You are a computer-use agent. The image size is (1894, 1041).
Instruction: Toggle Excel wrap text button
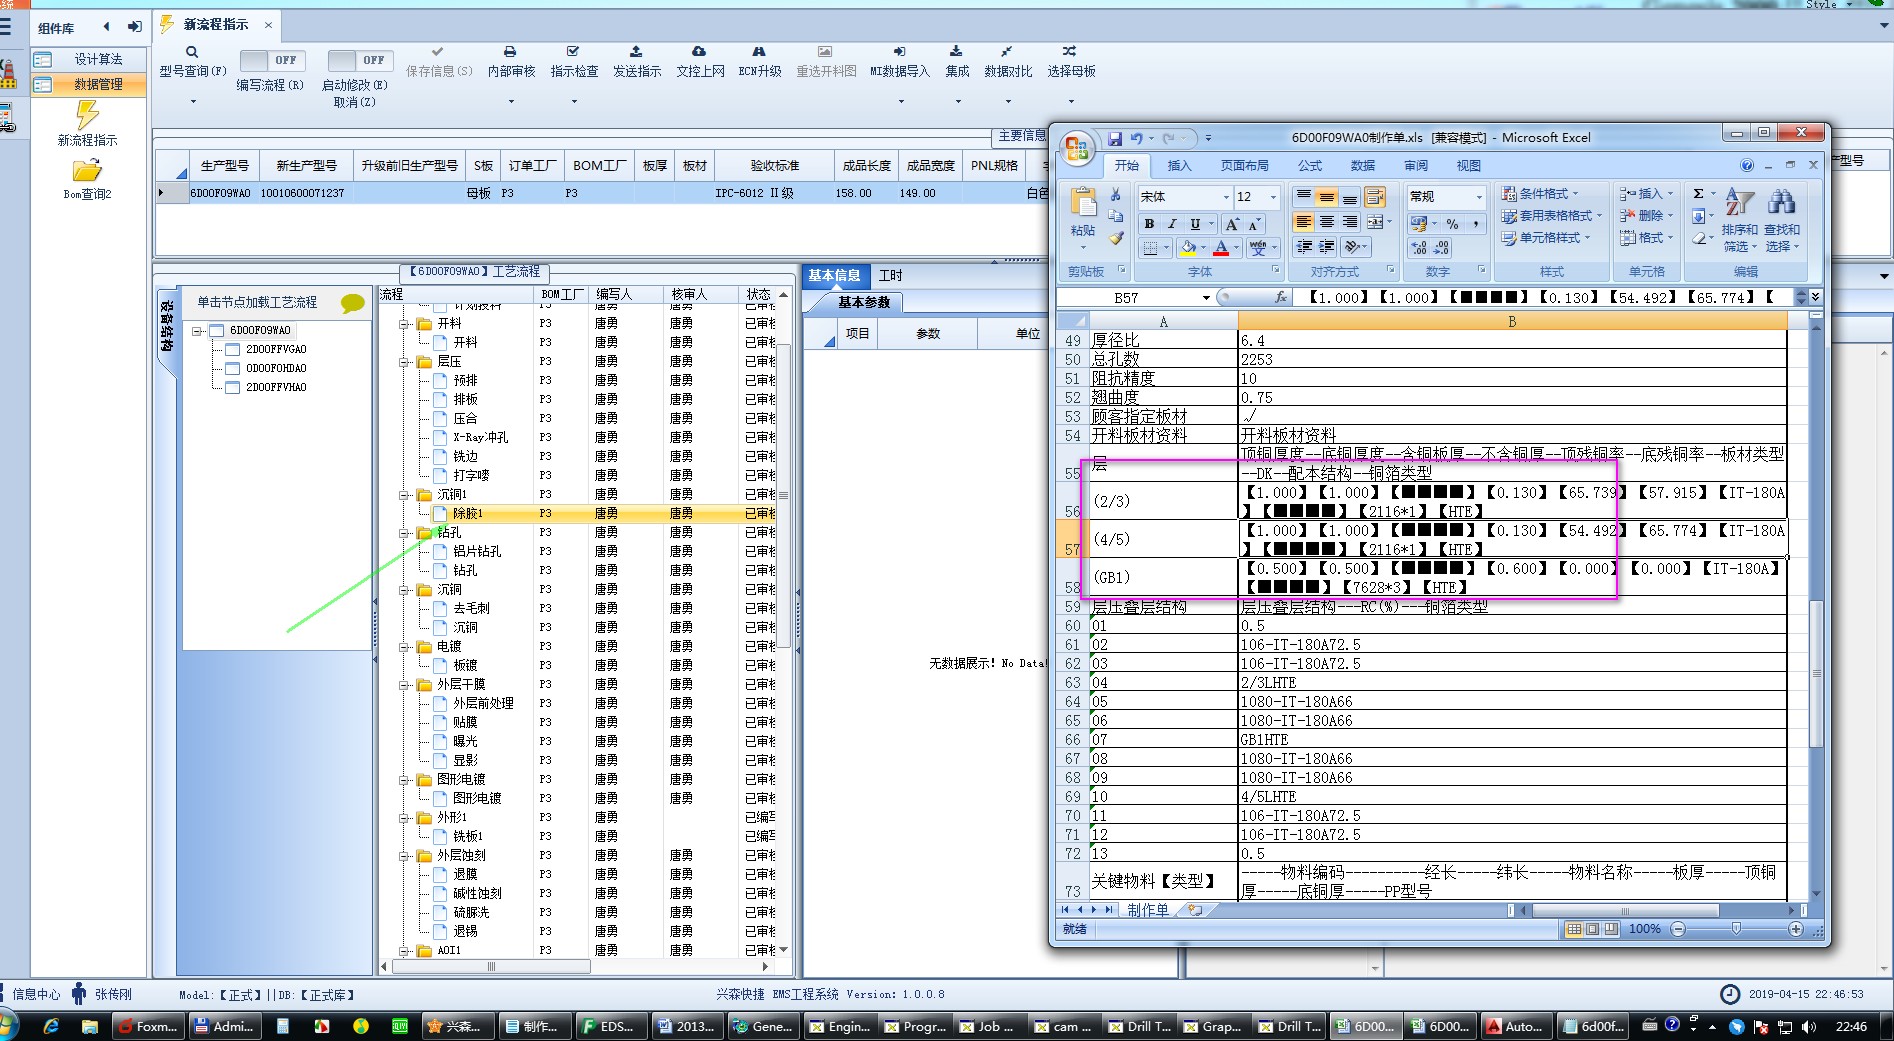1375,197
